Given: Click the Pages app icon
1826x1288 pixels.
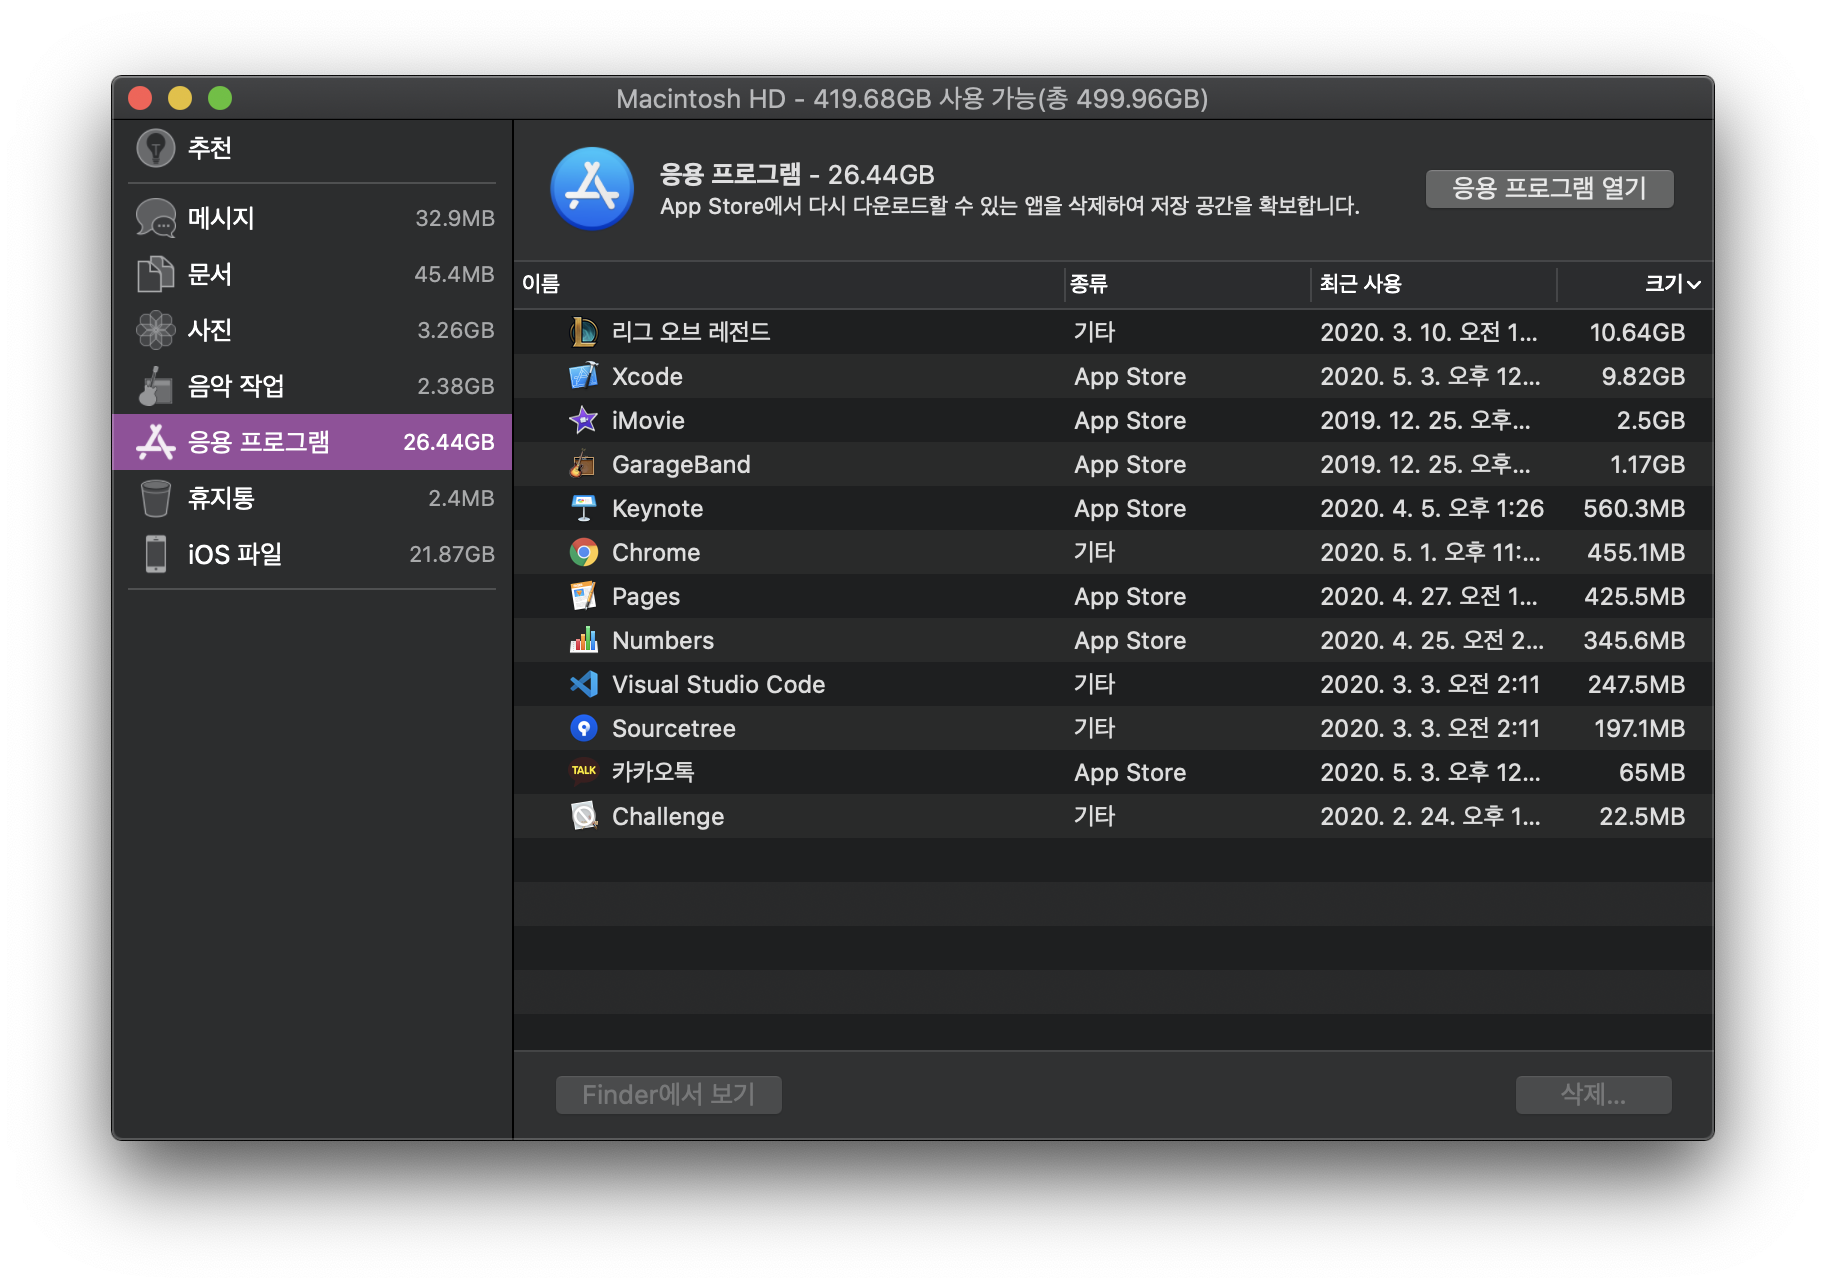Looking at the screenshot, I should click(584, 596).
